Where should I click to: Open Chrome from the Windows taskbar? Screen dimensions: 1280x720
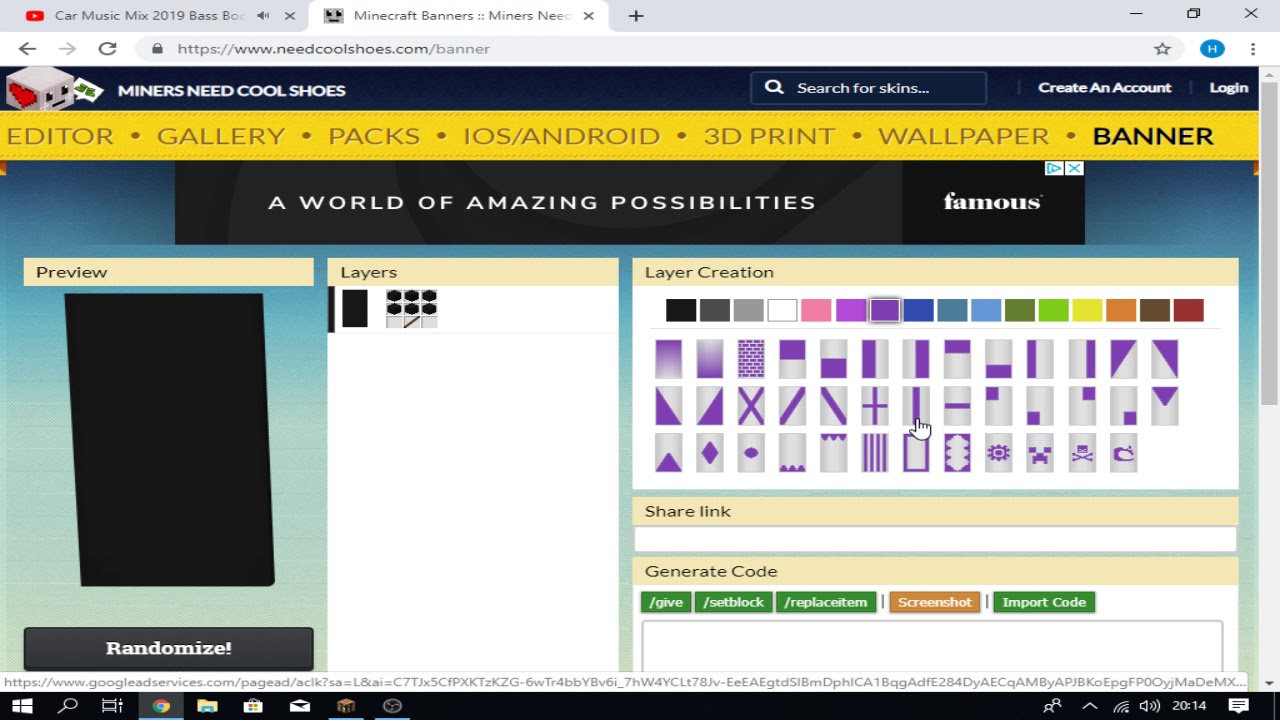coord(161,706)
